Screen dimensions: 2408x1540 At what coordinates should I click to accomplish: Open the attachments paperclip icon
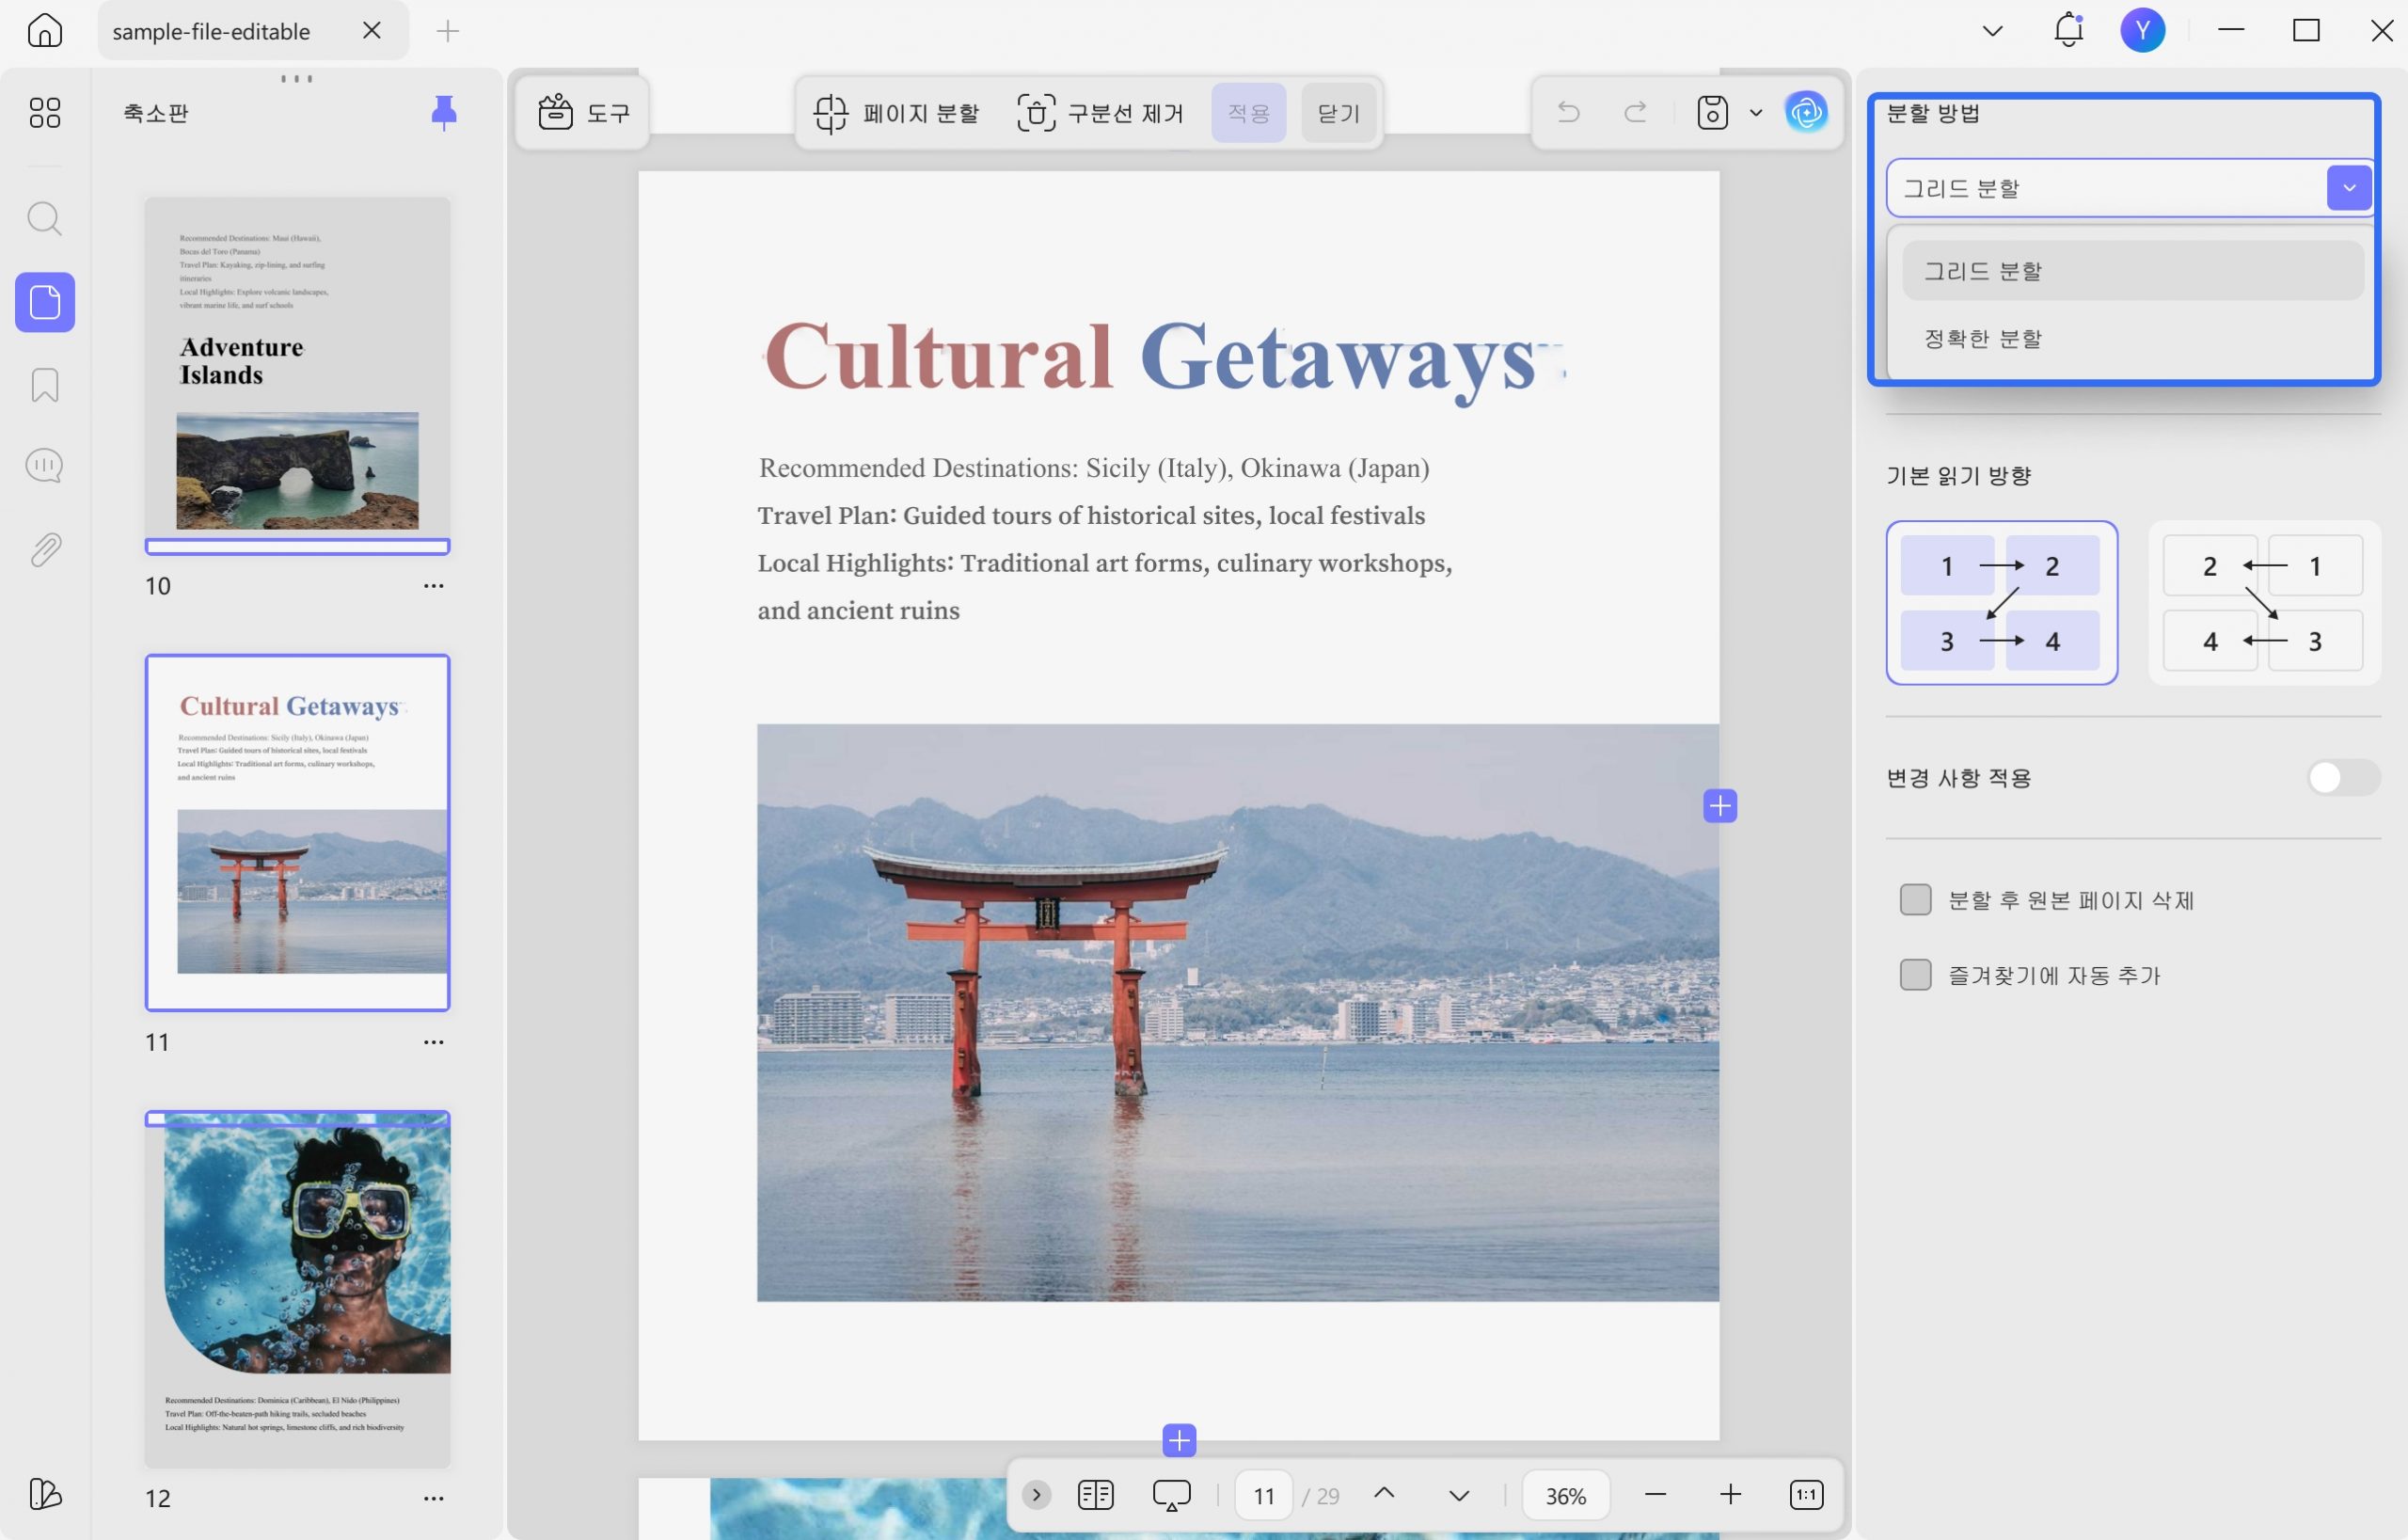(44, 549)
